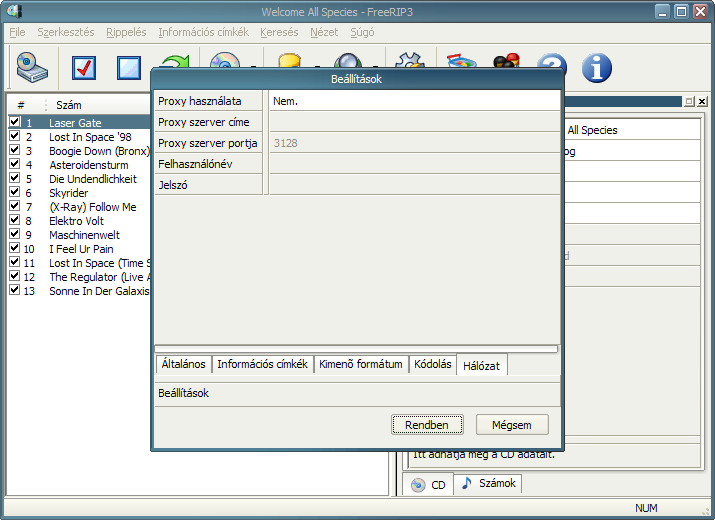Uncheck track 8 Elektro Volt
The image size is (715, 520).
click(x=15, y=220)
